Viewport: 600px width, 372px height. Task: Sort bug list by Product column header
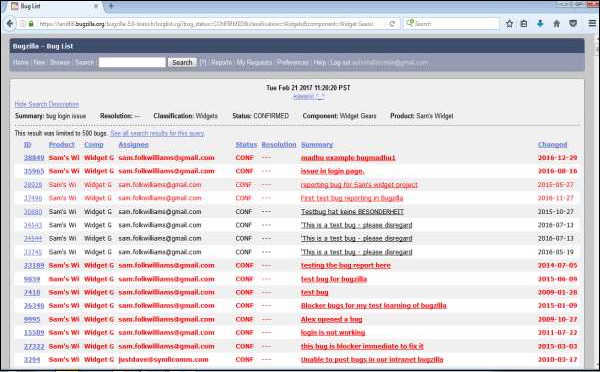coord(62,145)
